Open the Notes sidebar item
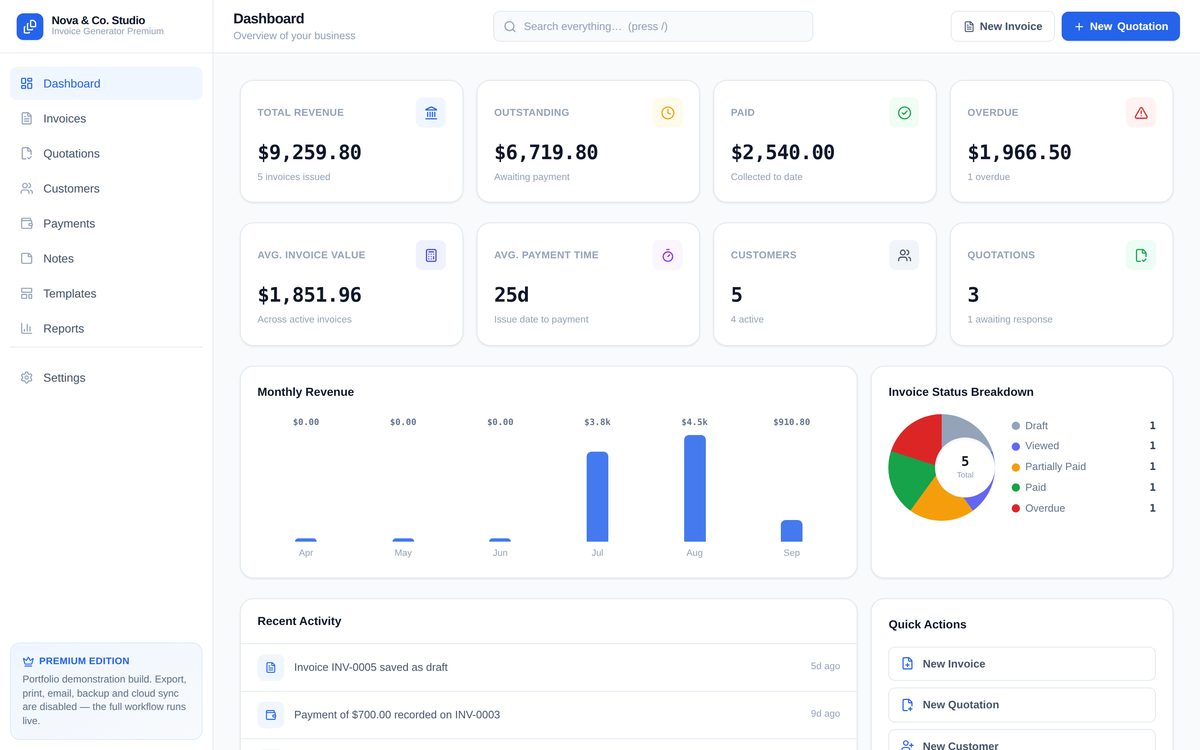 (106, 259)
